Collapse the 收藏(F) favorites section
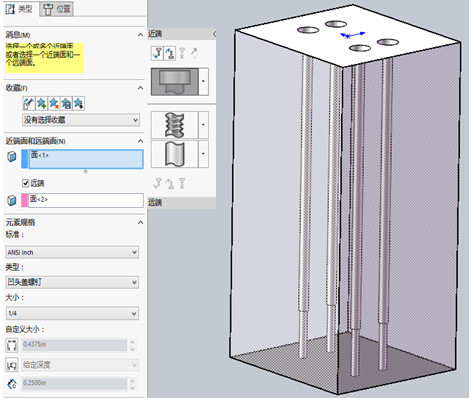 click(x=140, y=88)
